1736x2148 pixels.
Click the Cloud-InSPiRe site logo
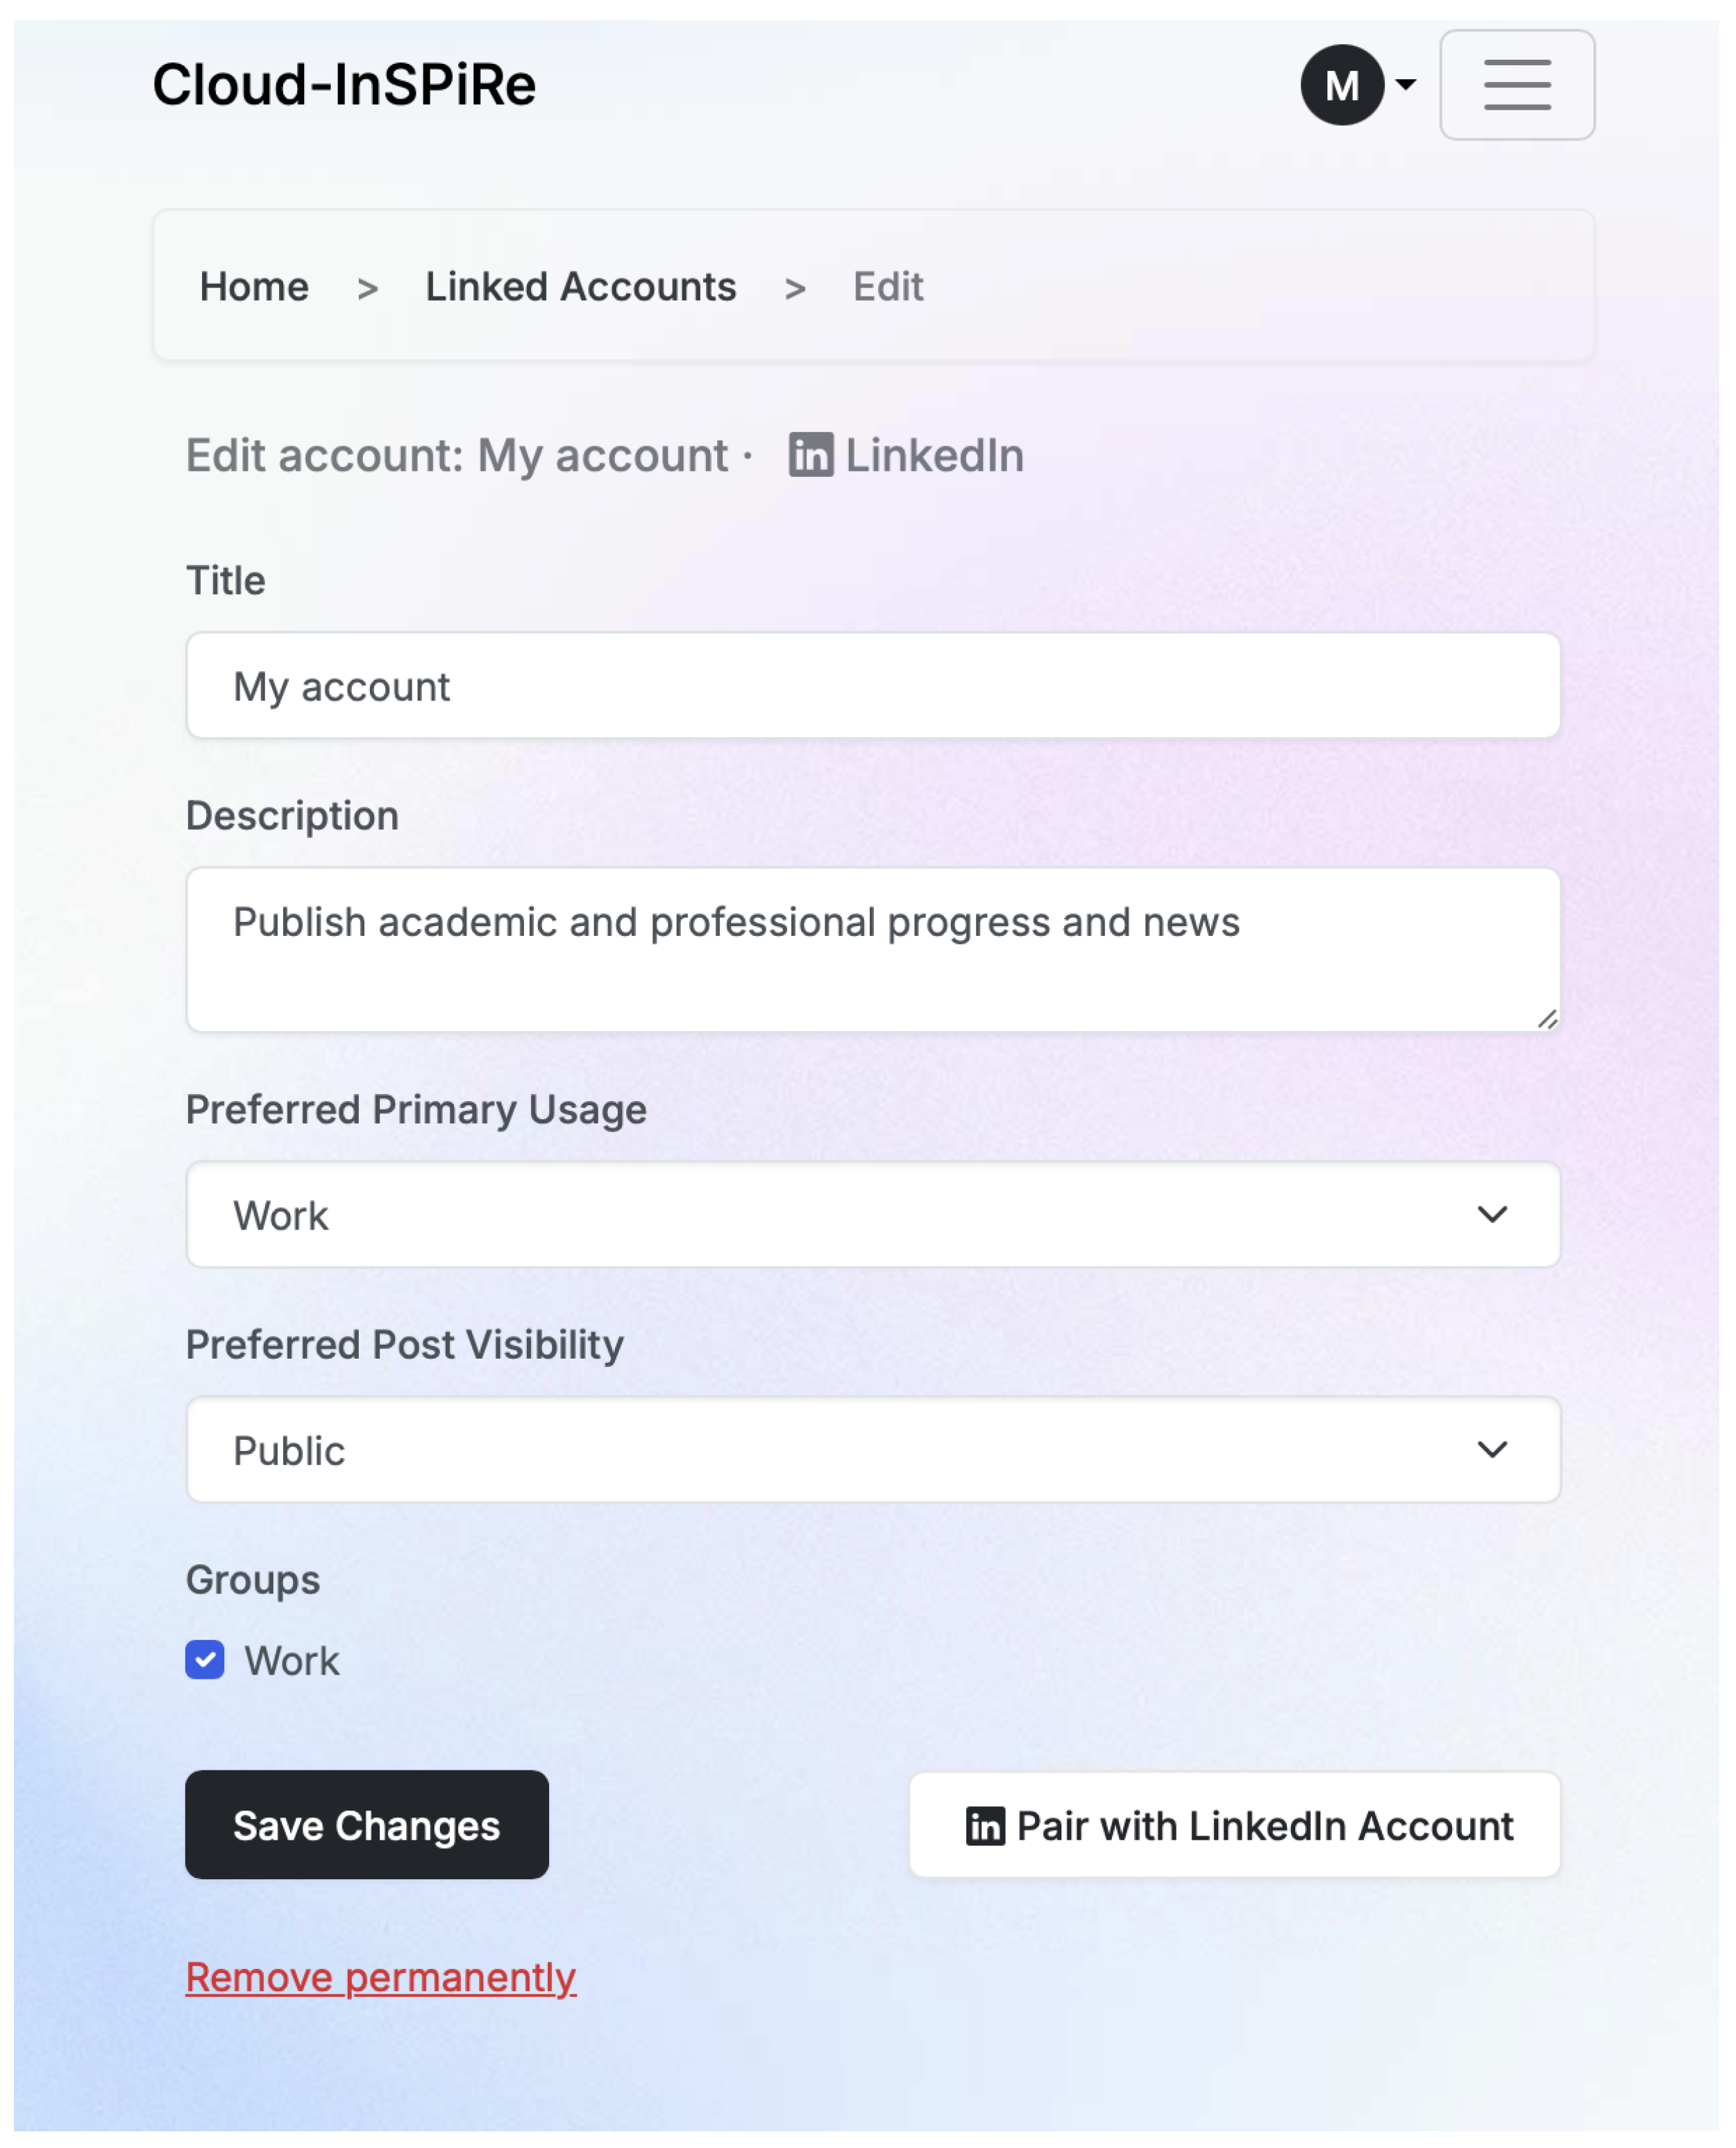(344, 84)
